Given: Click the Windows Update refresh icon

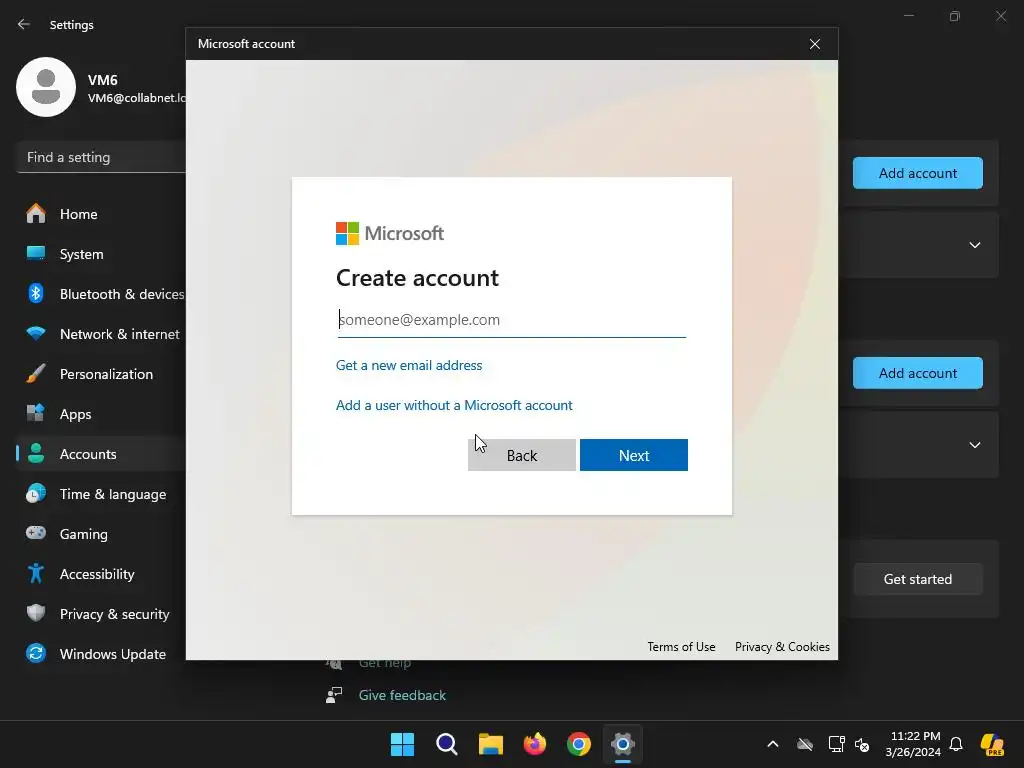Looking at the screenshot, I should (36, 653).
